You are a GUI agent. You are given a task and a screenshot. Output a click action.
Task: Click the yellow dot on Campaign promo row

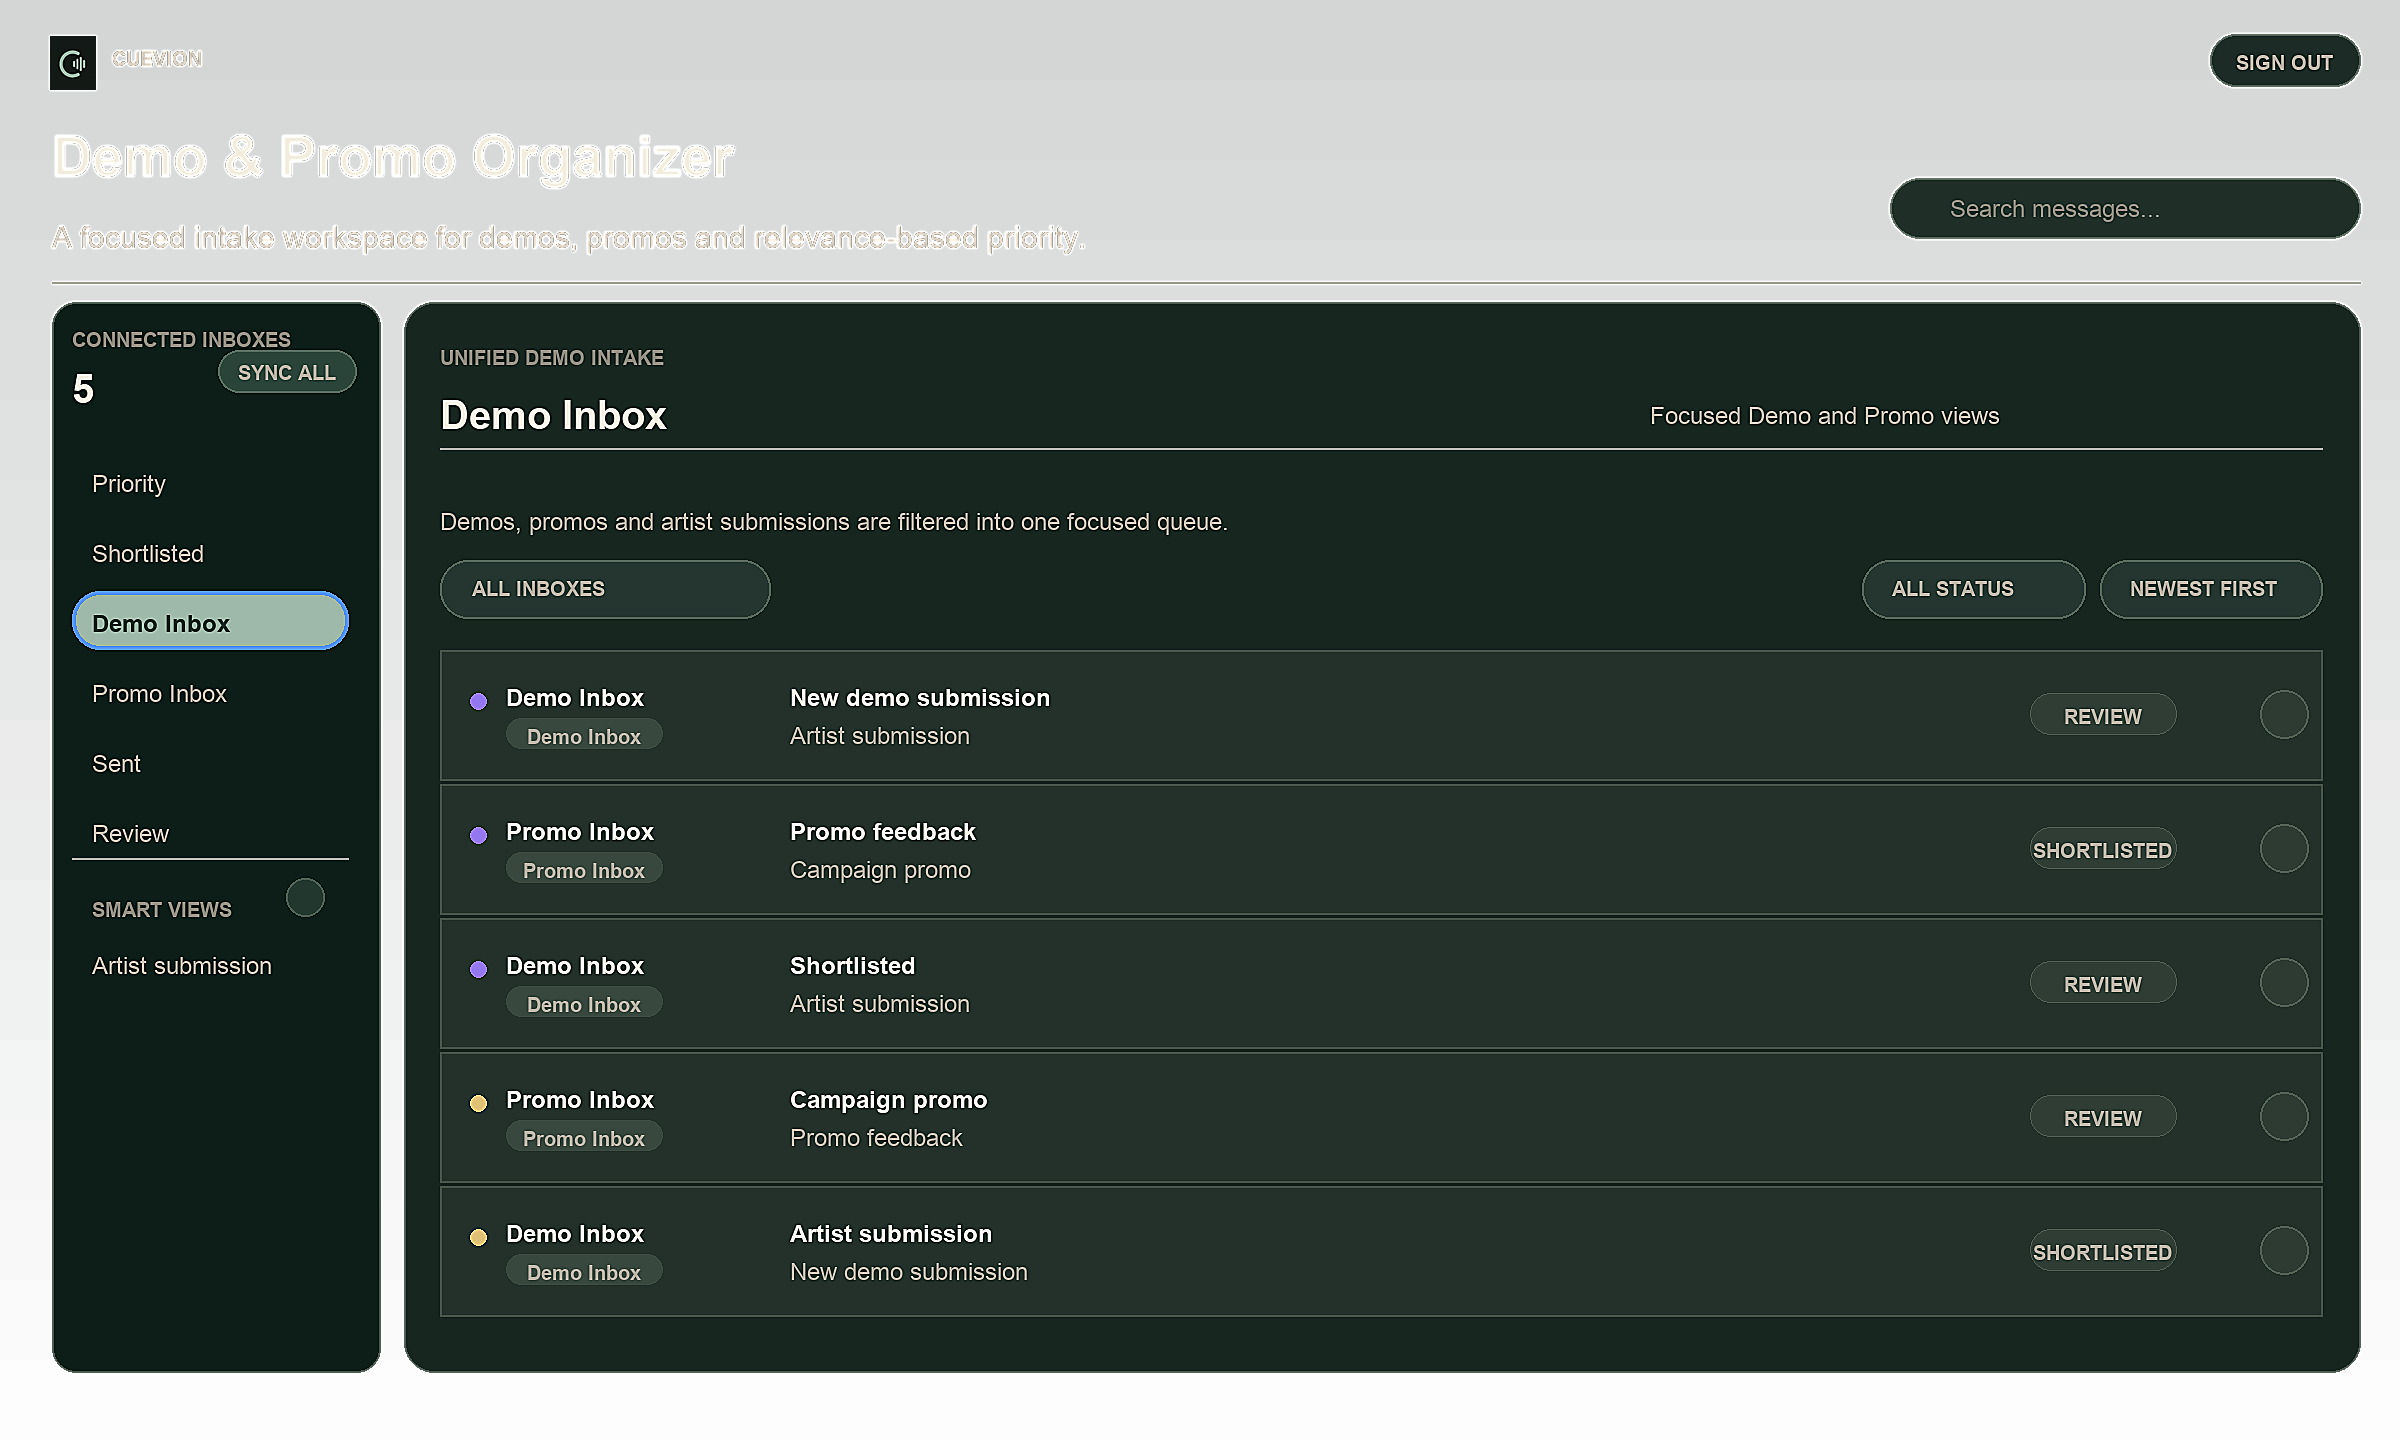479,1103
